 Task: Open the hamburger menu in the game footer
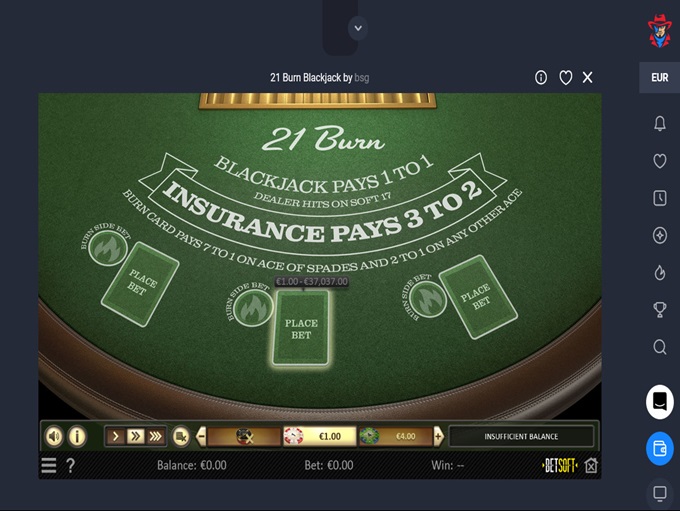49,465
